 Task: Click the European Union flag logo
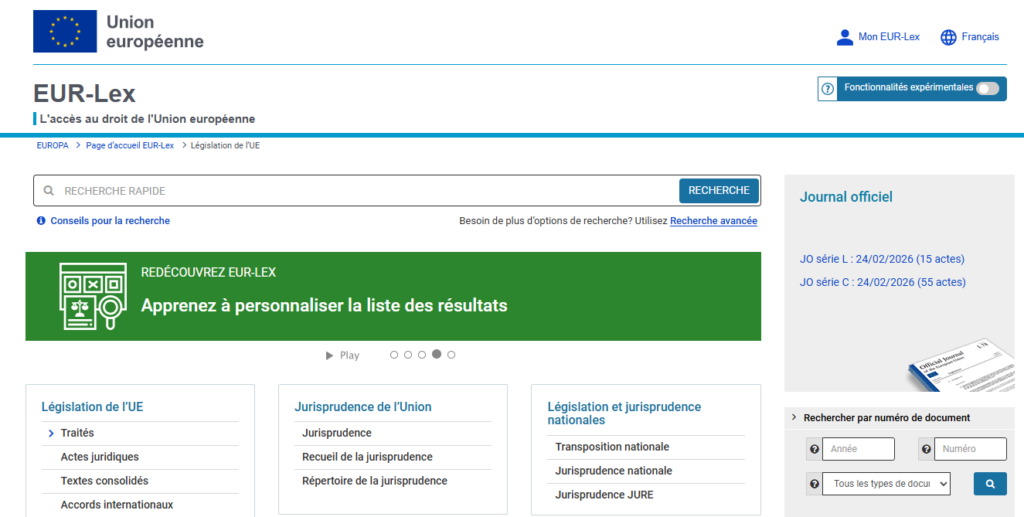click(x=65, y=31)
